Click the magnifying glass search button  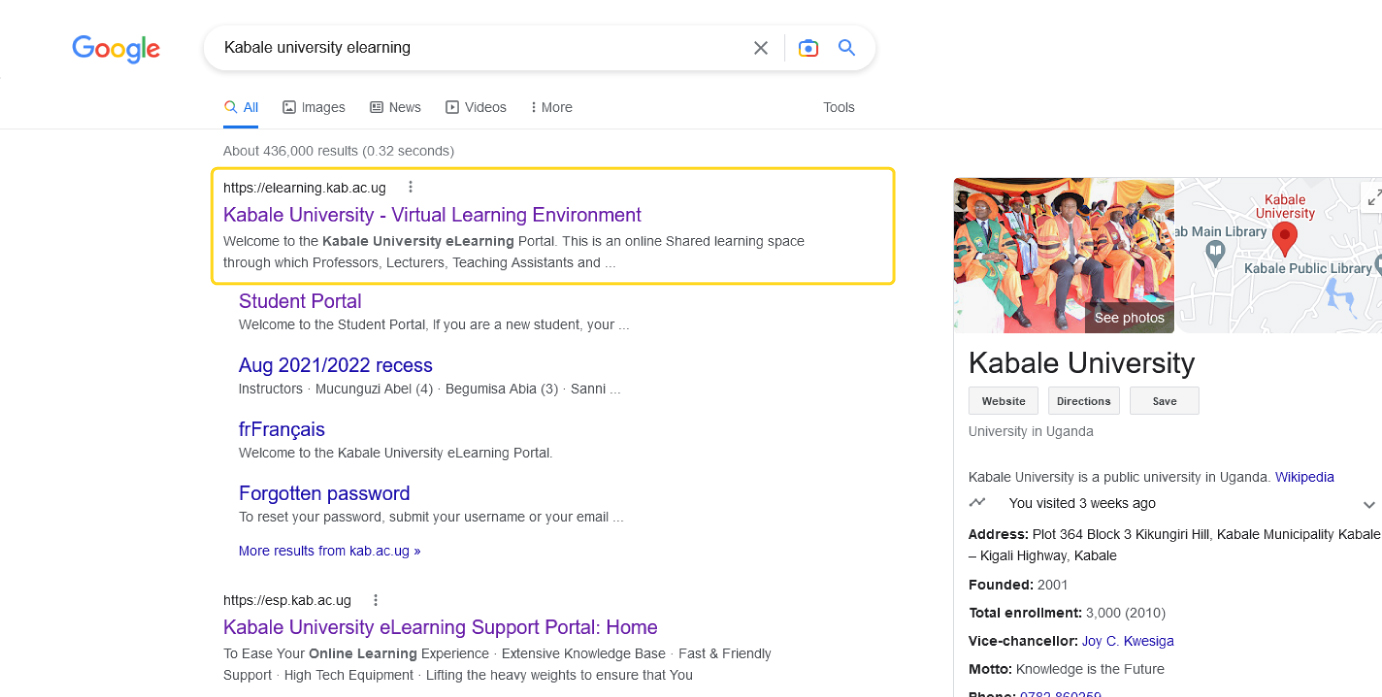point(847,48)
